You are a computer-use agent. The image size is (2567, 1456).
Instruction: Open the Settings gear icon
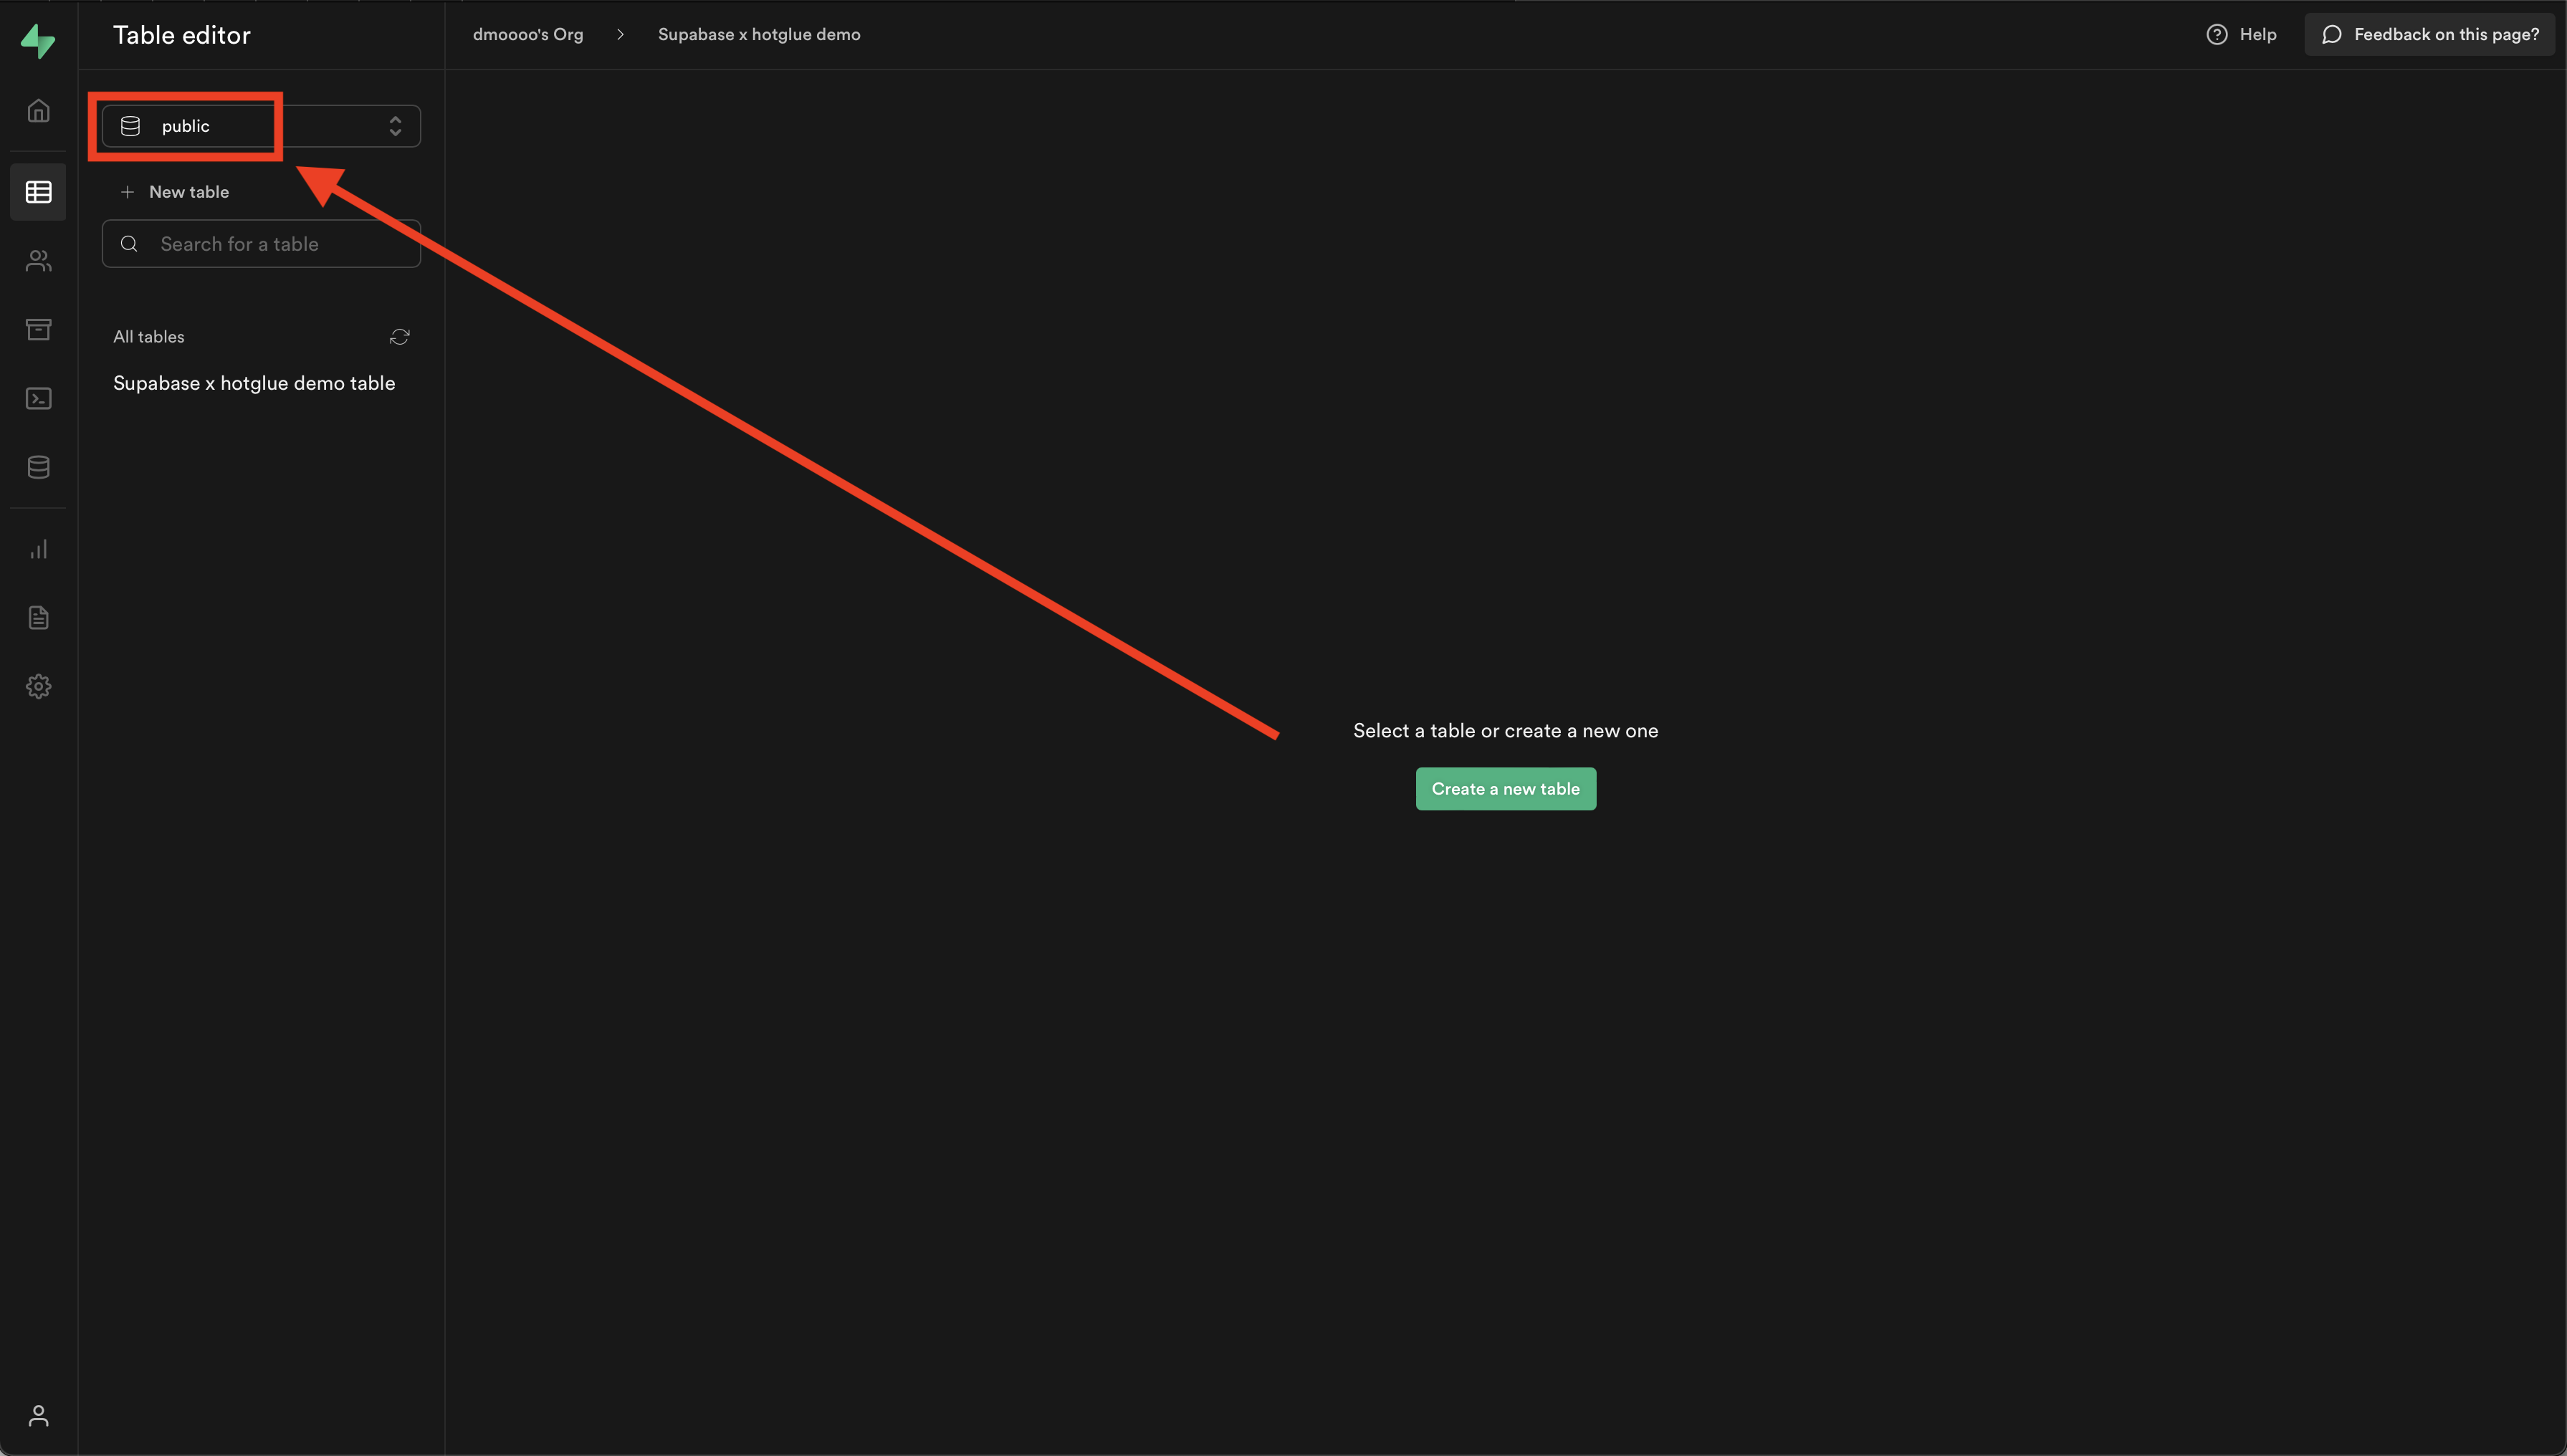(38, 686)
